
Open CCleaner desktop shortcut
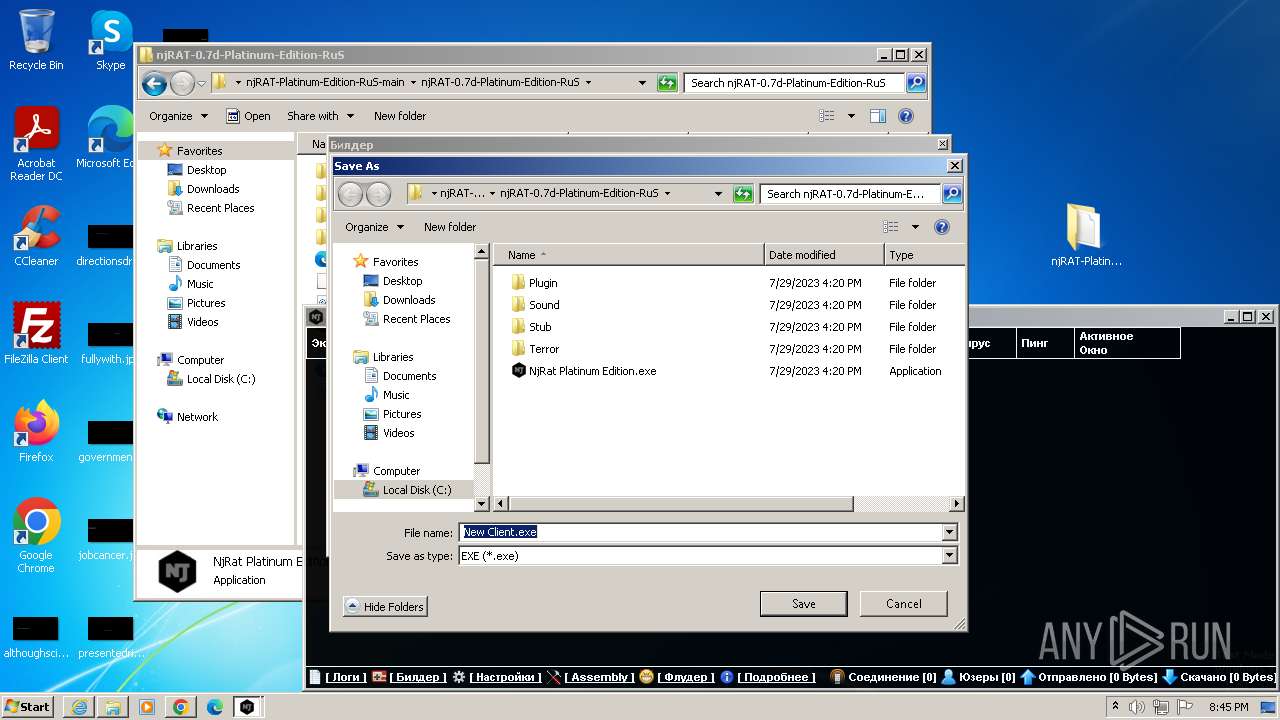pos(36,236)
